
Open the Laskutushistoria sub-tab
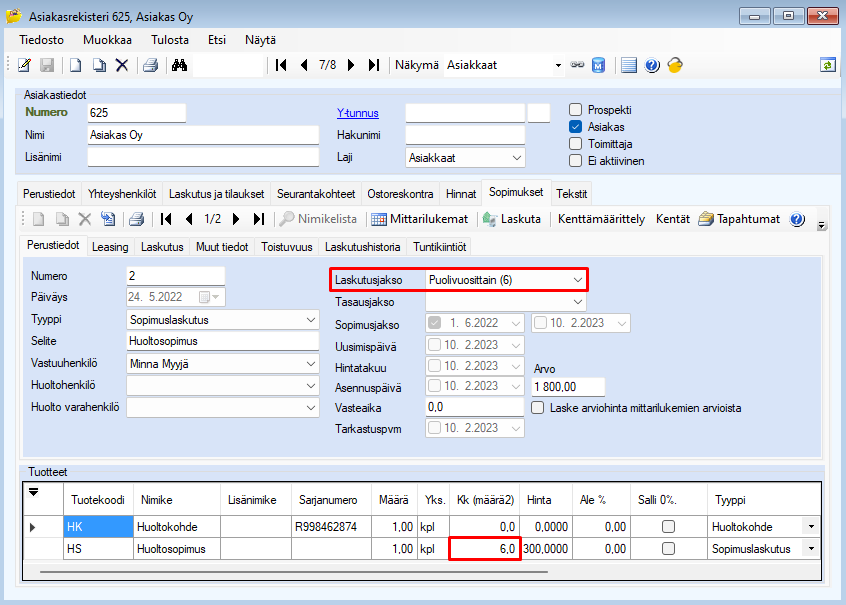[363, 247]
